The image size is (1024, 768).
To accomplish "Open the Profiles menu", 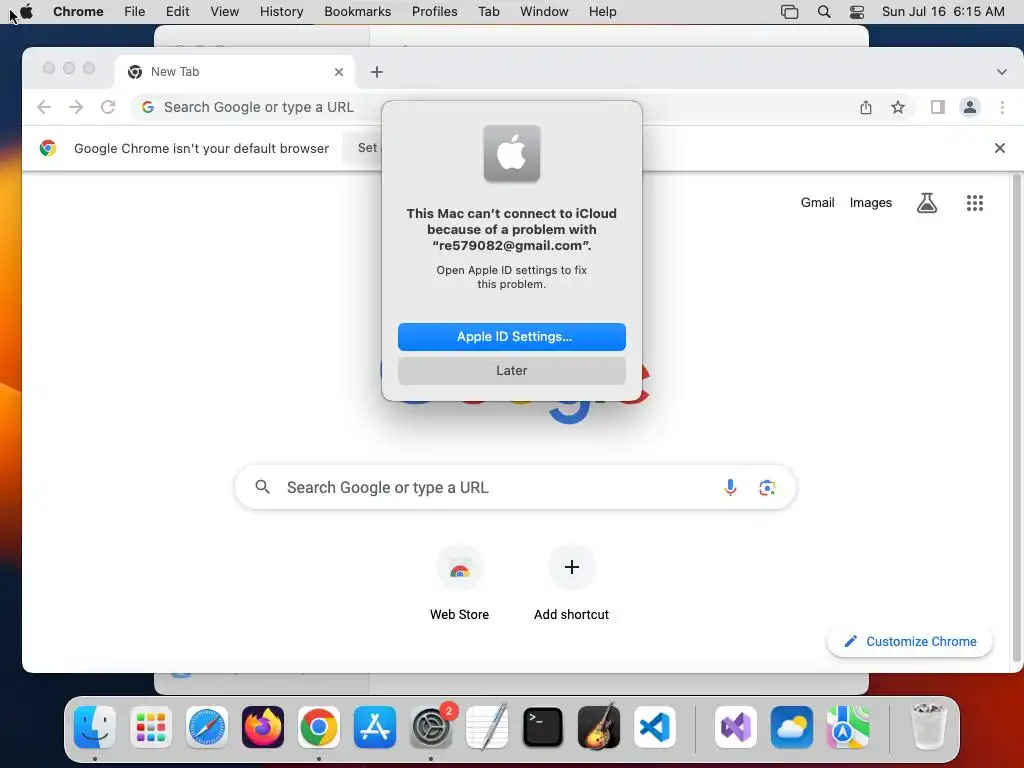I will (x=434, y=11).
